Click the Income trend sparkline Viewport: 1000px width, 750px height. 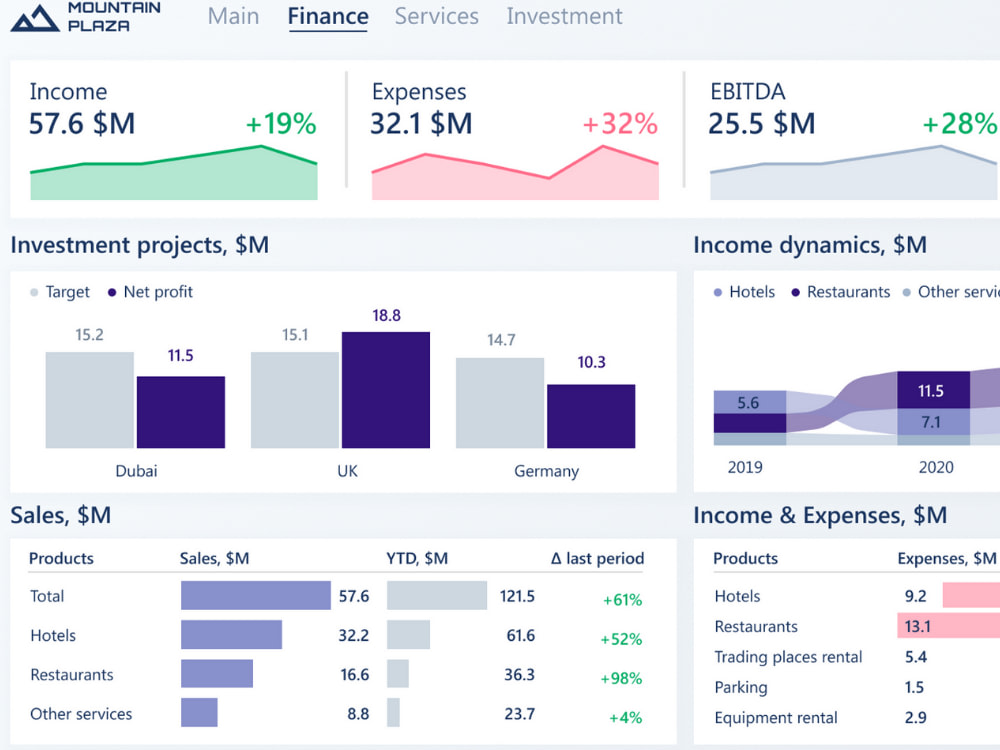tap(173, 175)
